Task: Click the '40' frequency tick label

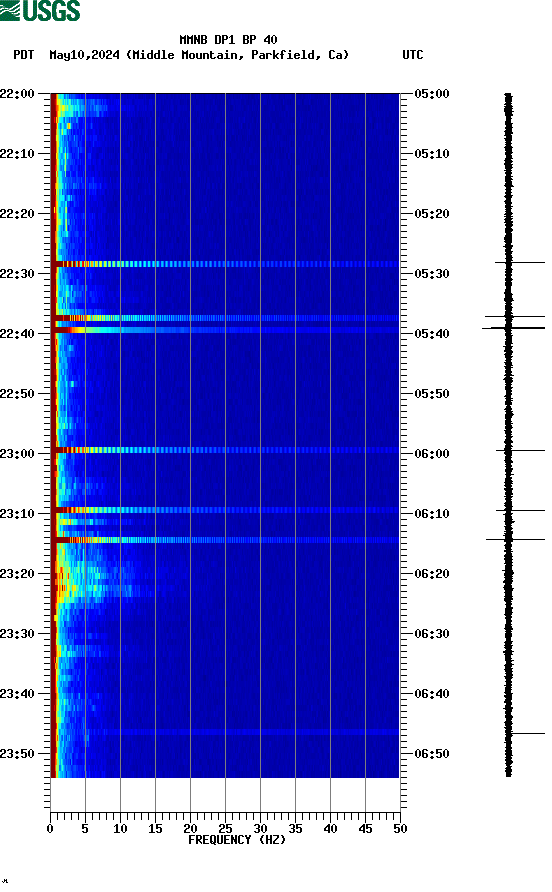Action: [331, 829]
